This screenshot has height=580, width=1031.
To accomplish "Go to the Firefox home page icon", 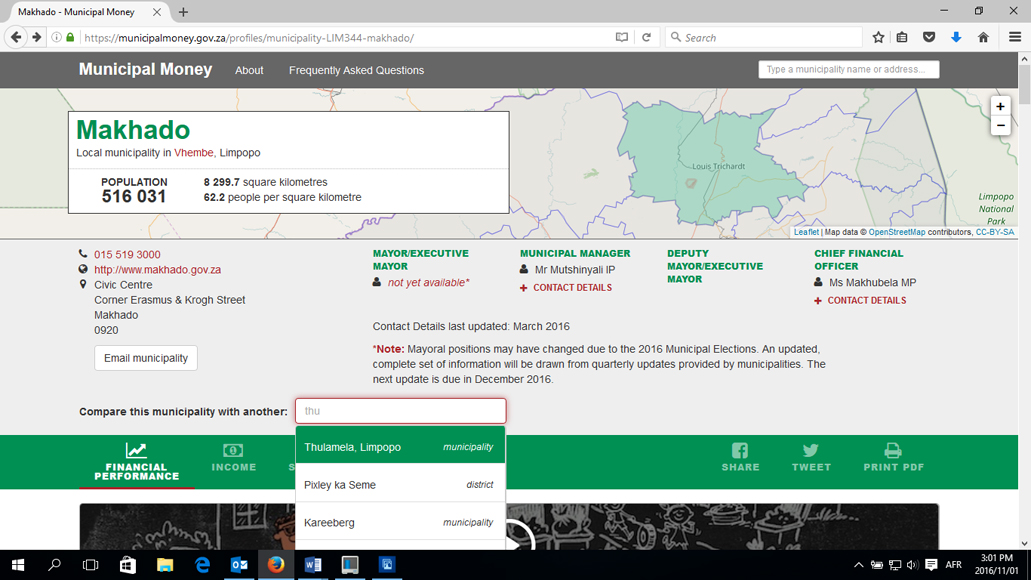I will click(x=983, y=37).
